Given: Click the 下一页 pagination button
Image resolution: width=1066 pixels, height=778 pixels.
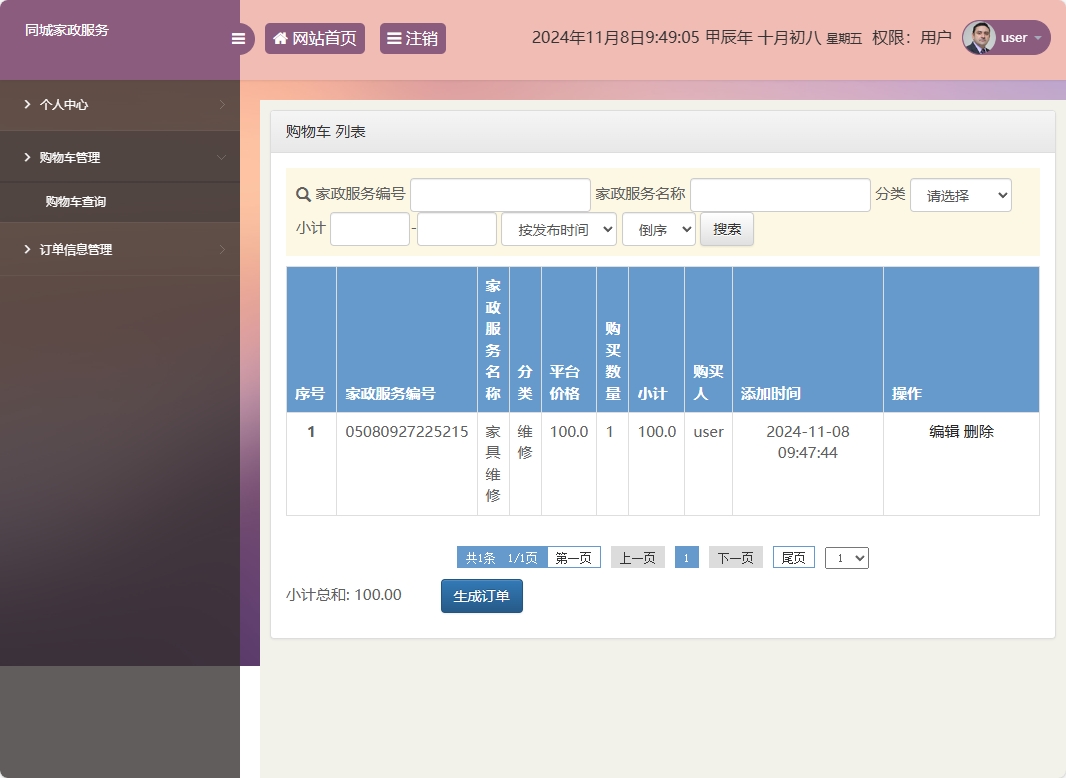Looking at the screenshot, I should tap(735, 557).
